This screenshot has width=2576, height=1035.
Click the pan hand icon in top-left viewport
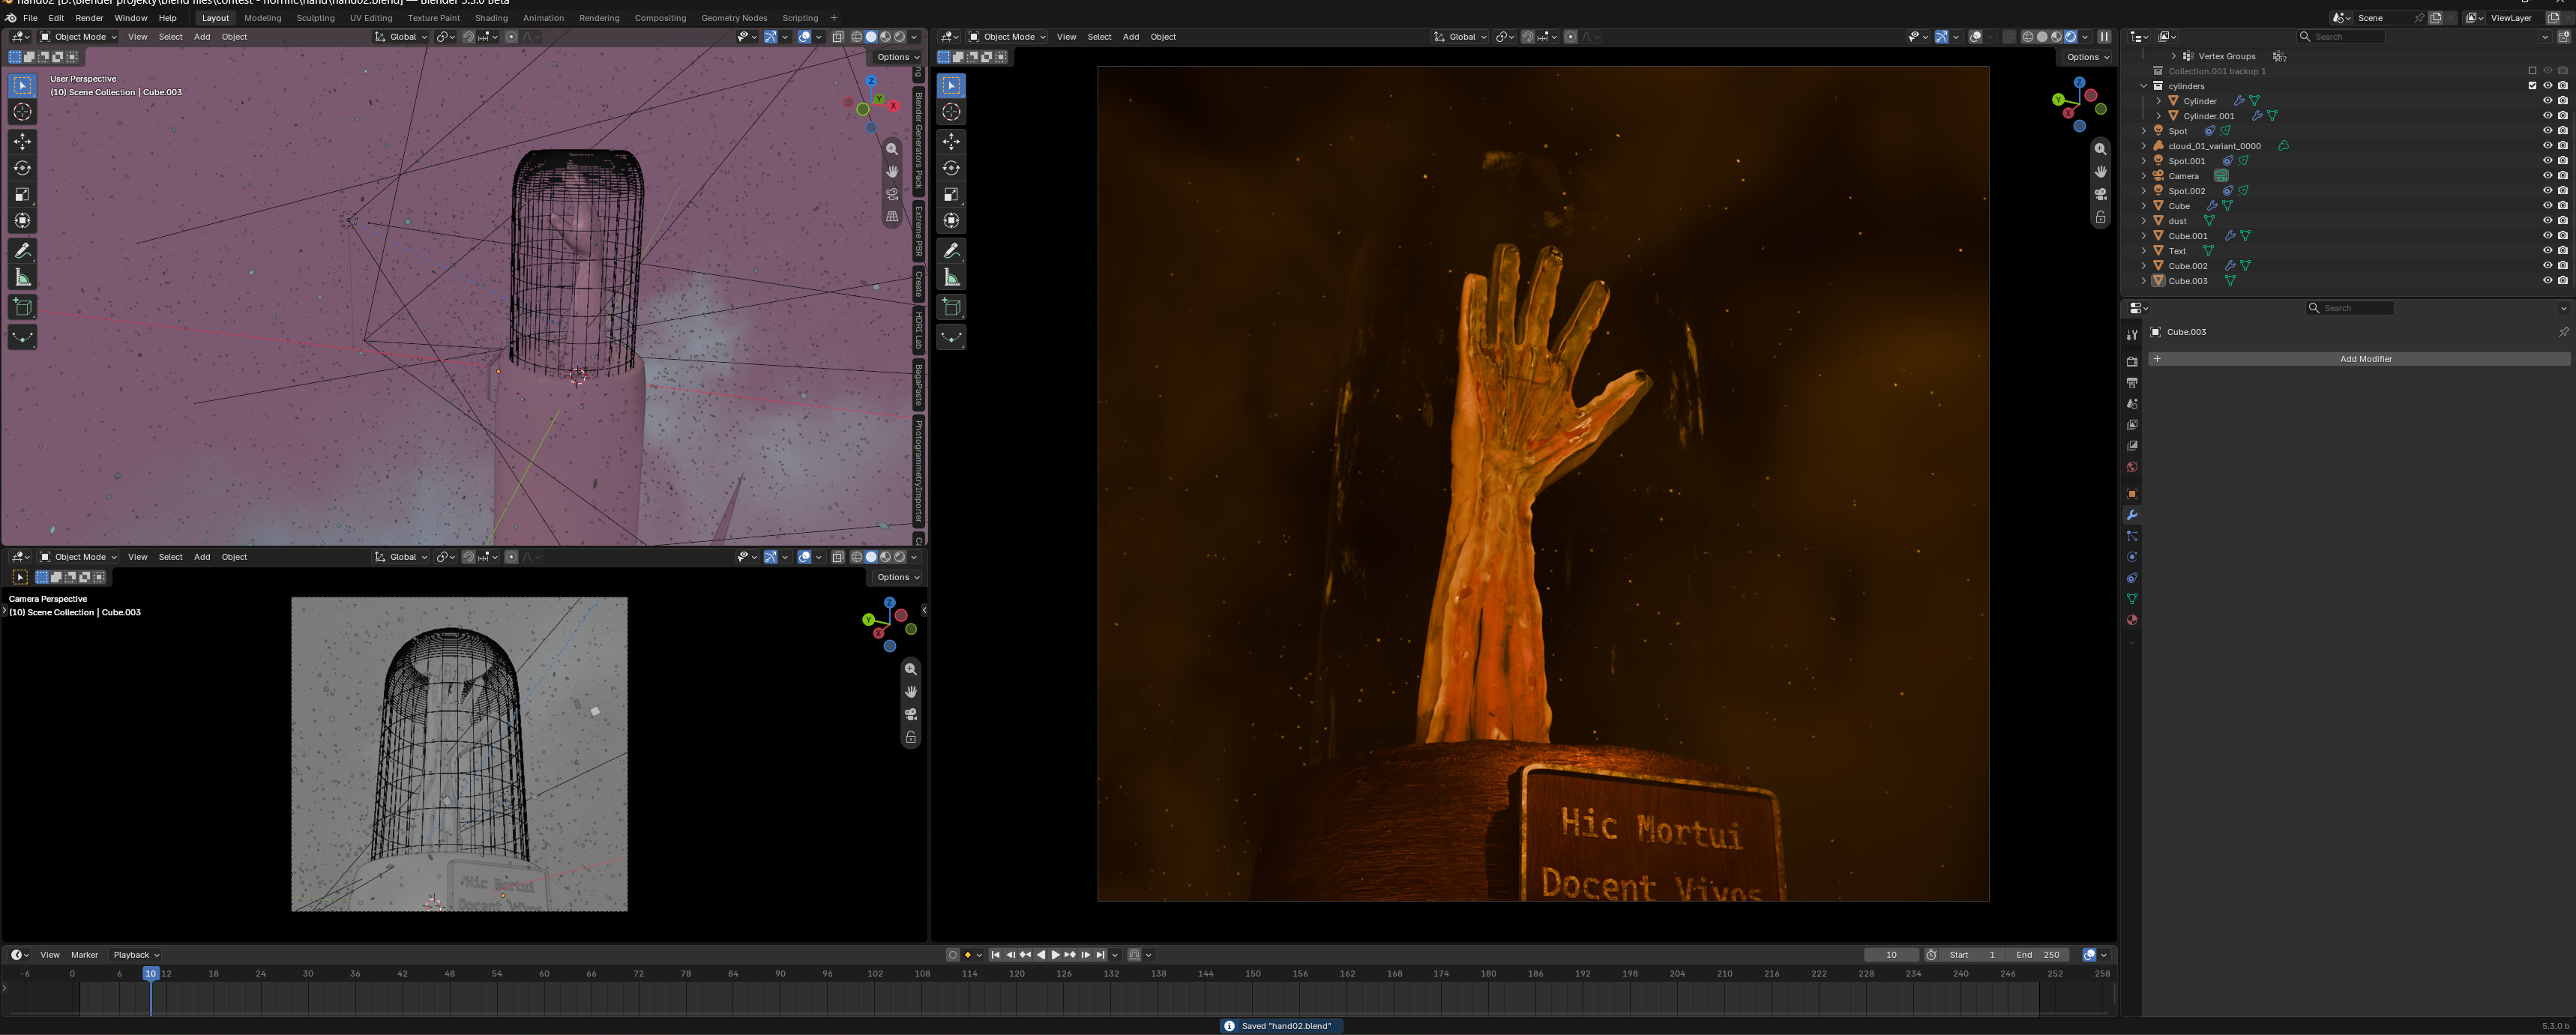coord(892,171)
